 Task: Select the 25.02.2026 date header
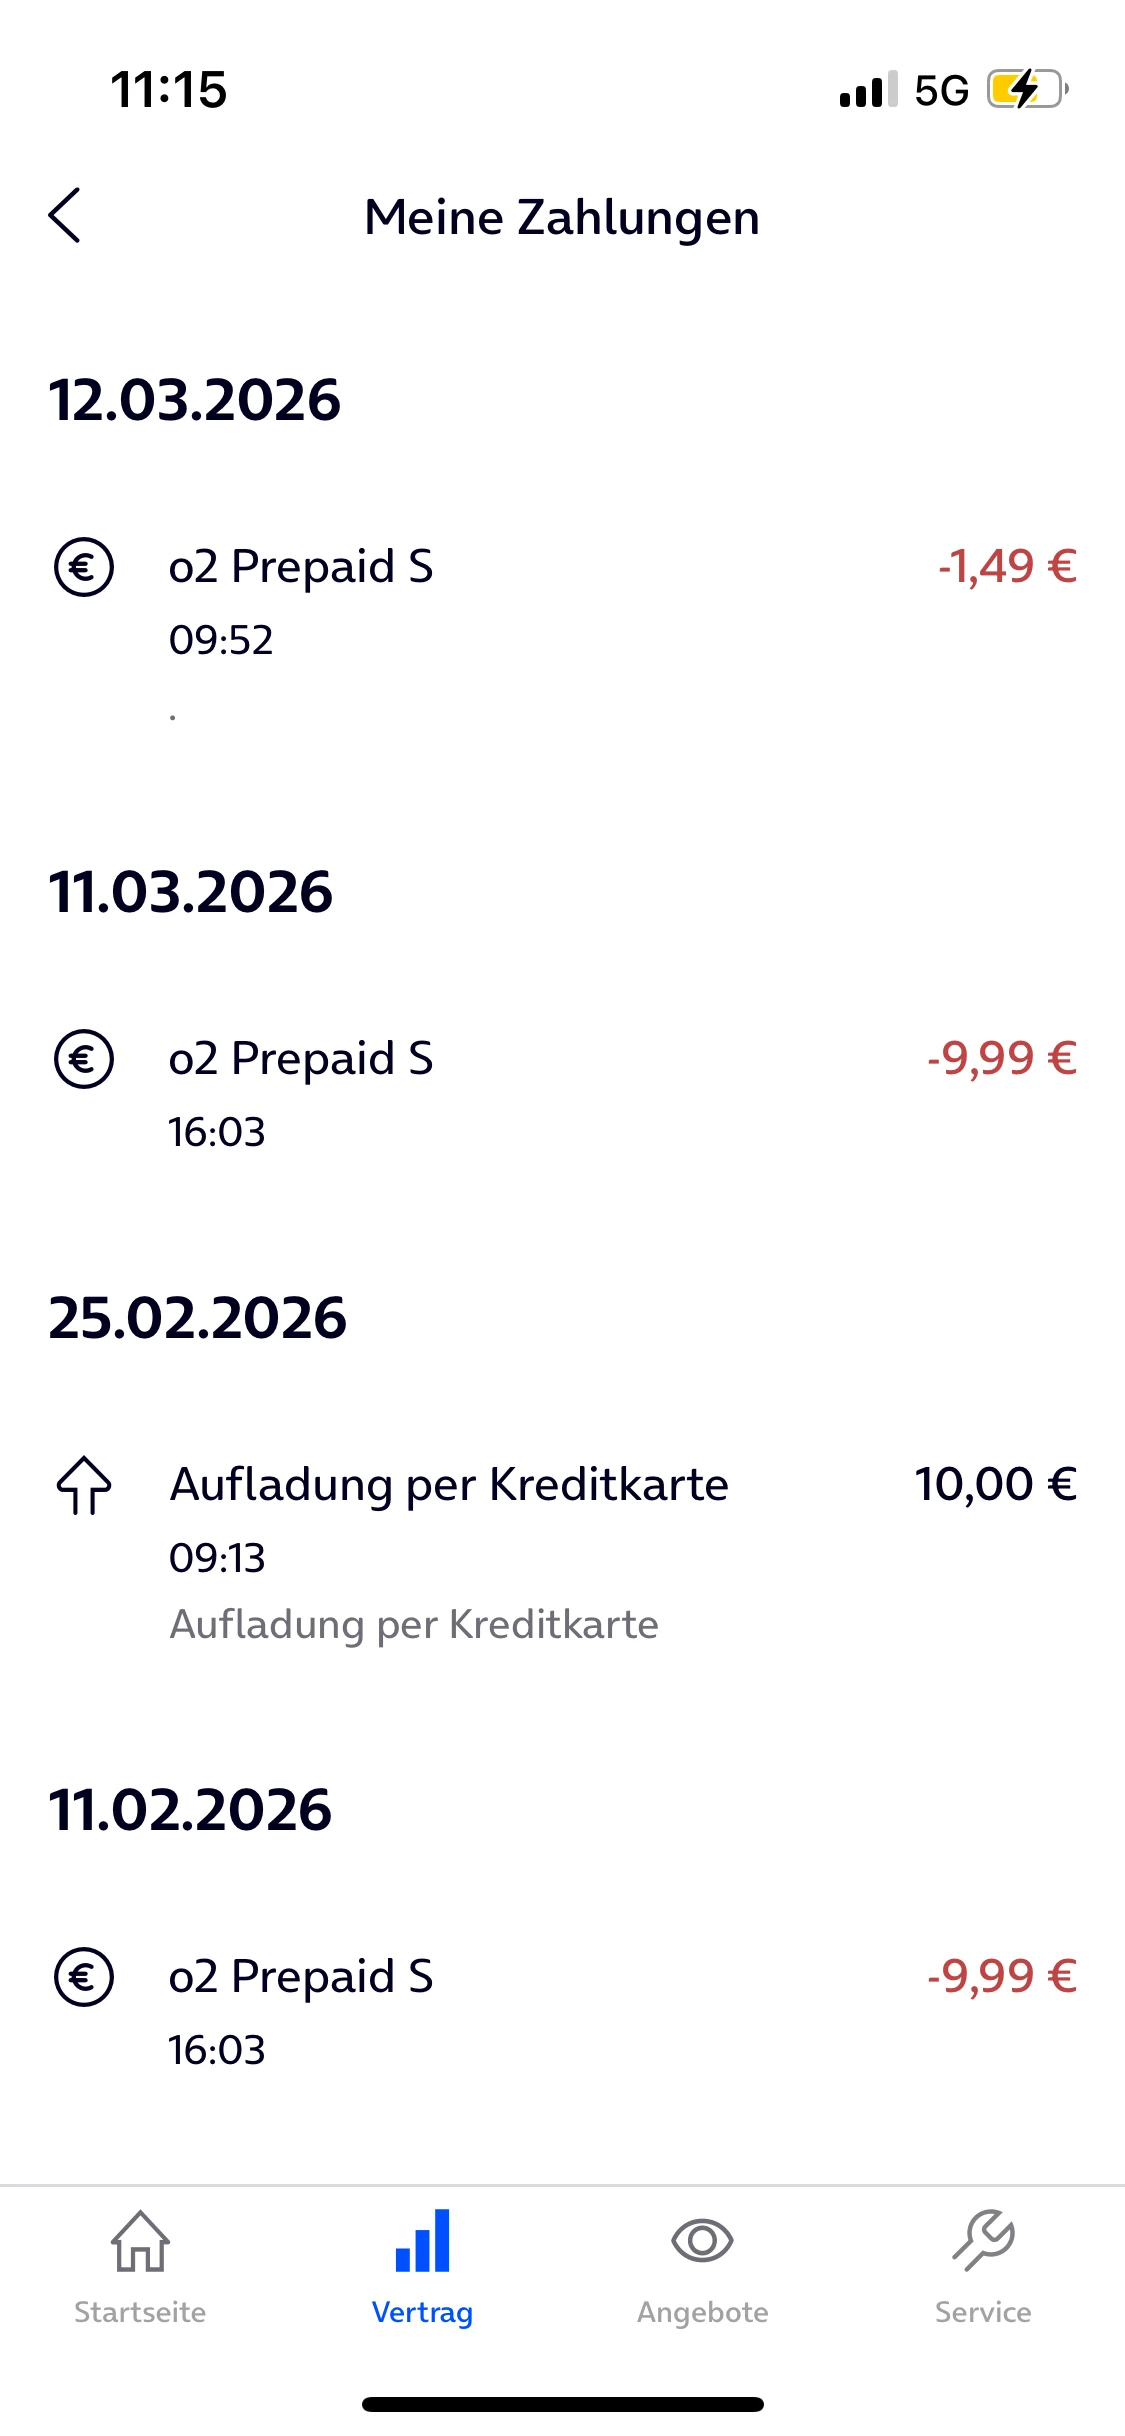(198, 1318)
